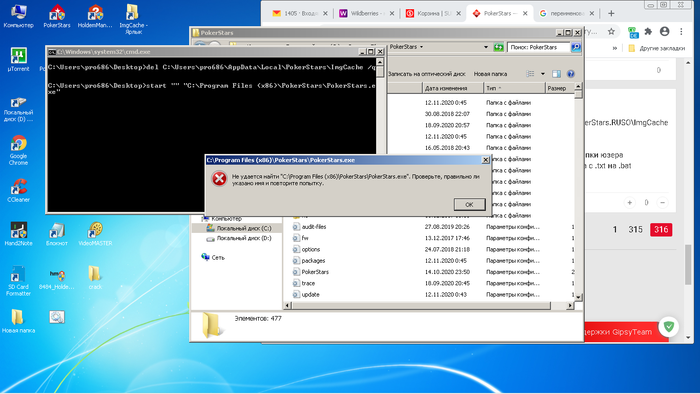Open the Другие закладки bookmarks folder

click(x=656, y=48)
